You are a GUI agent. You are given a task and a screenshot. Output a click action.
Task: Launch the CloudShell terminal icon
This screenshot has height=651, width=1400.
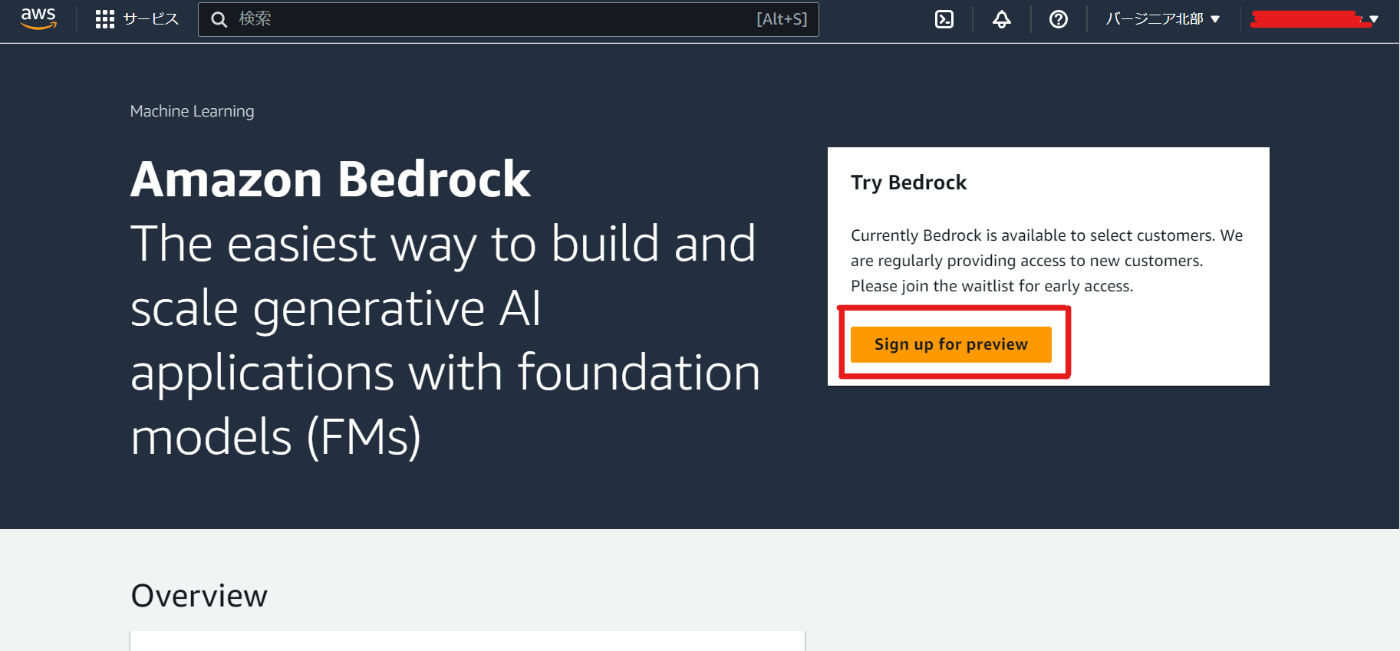pos(944,19)
